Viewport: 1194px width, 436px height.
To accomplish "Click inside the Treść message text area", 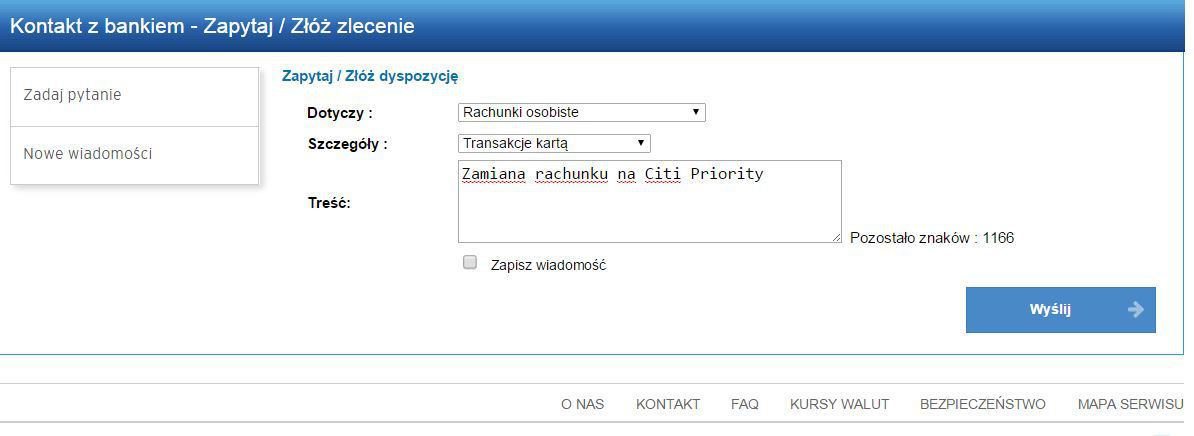I will click(x=650, y=202).
